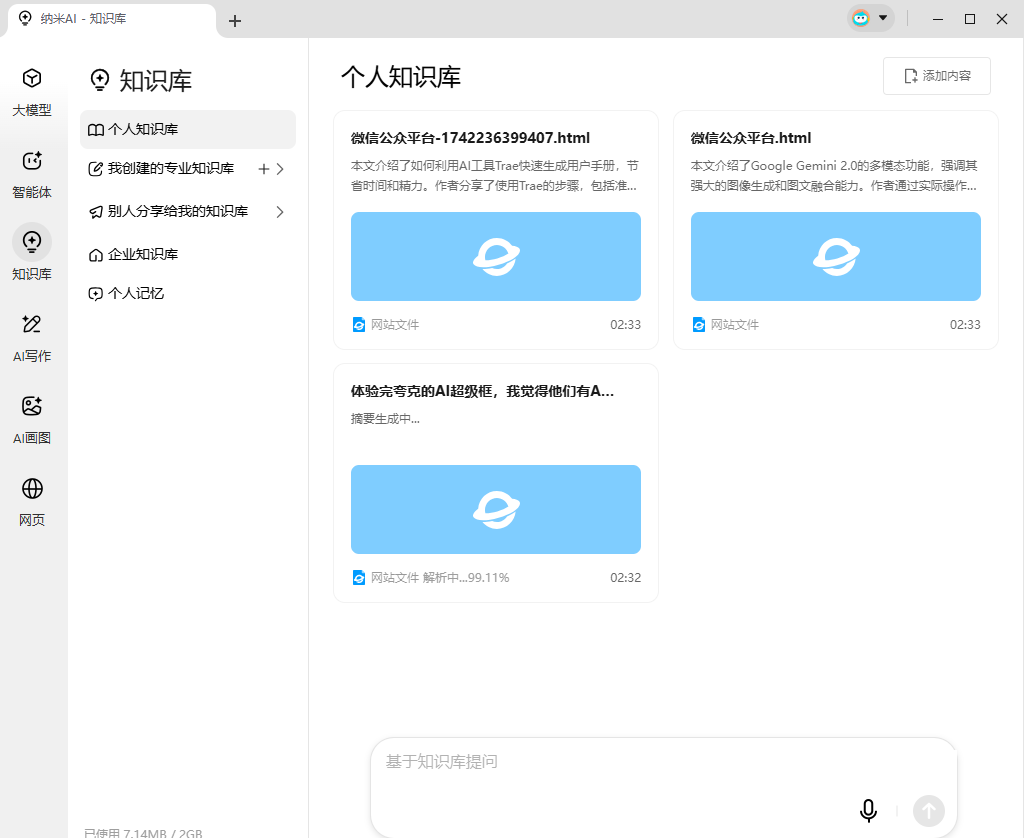
Task: Click the 个人知识库 page heading
Action: tap(401, 77)
